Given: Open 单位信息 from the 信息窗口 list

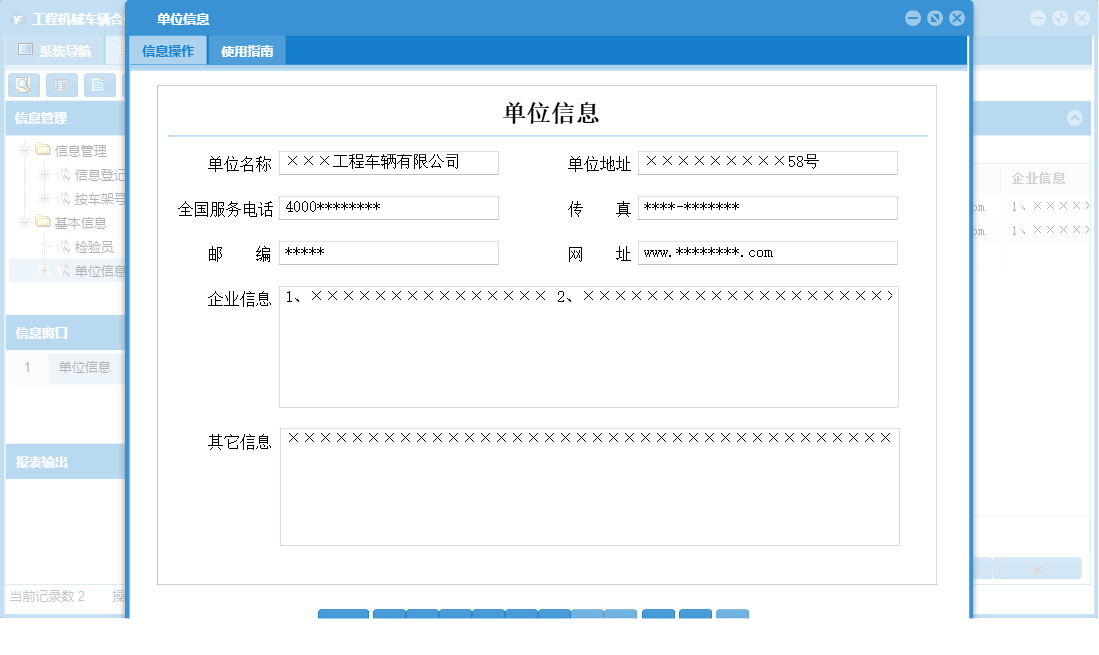Looking at the screenshot, I should coord(84,367).
